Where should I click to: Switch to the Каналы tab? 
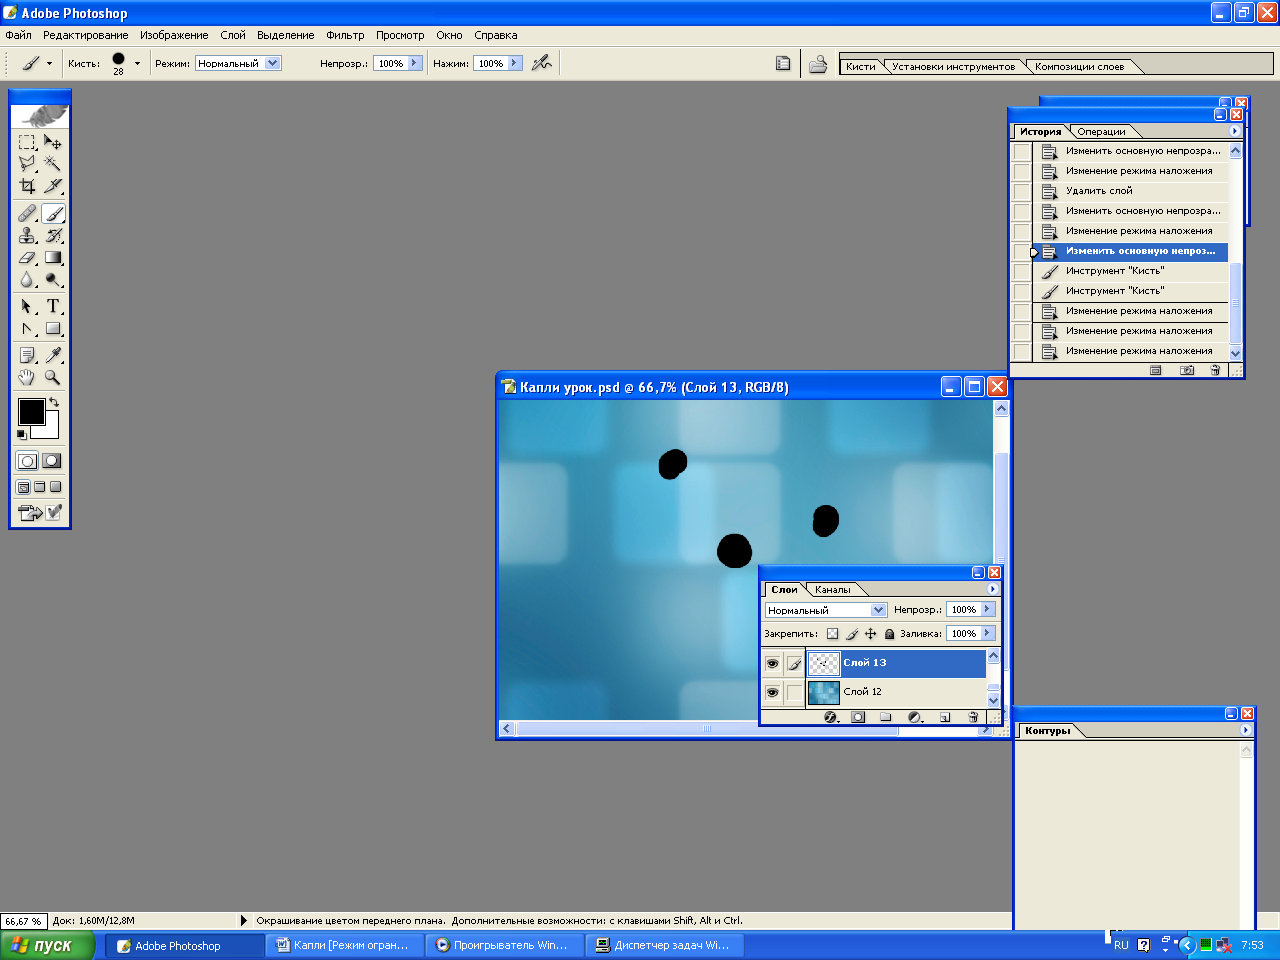coord(833,590)
